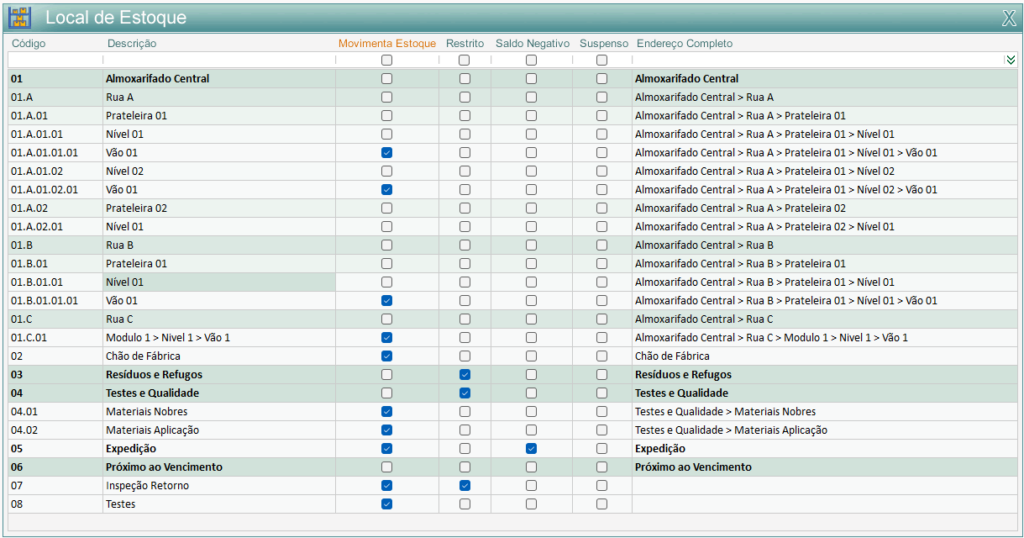1024x538 pixels.
Task: Uncheck Restrito for Resíduos e Refugos
Action: 464,374
